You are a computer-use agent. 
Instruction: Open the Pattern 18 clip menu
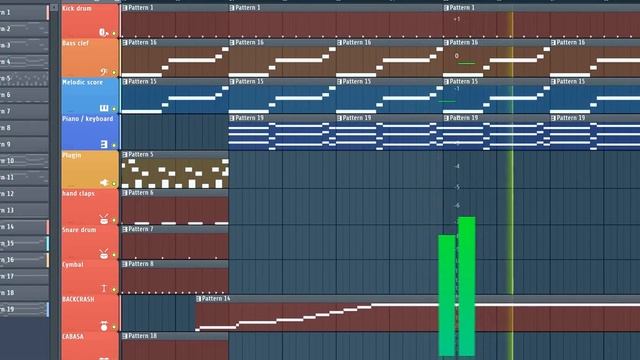pyautogui.click(x=125, y=336)
